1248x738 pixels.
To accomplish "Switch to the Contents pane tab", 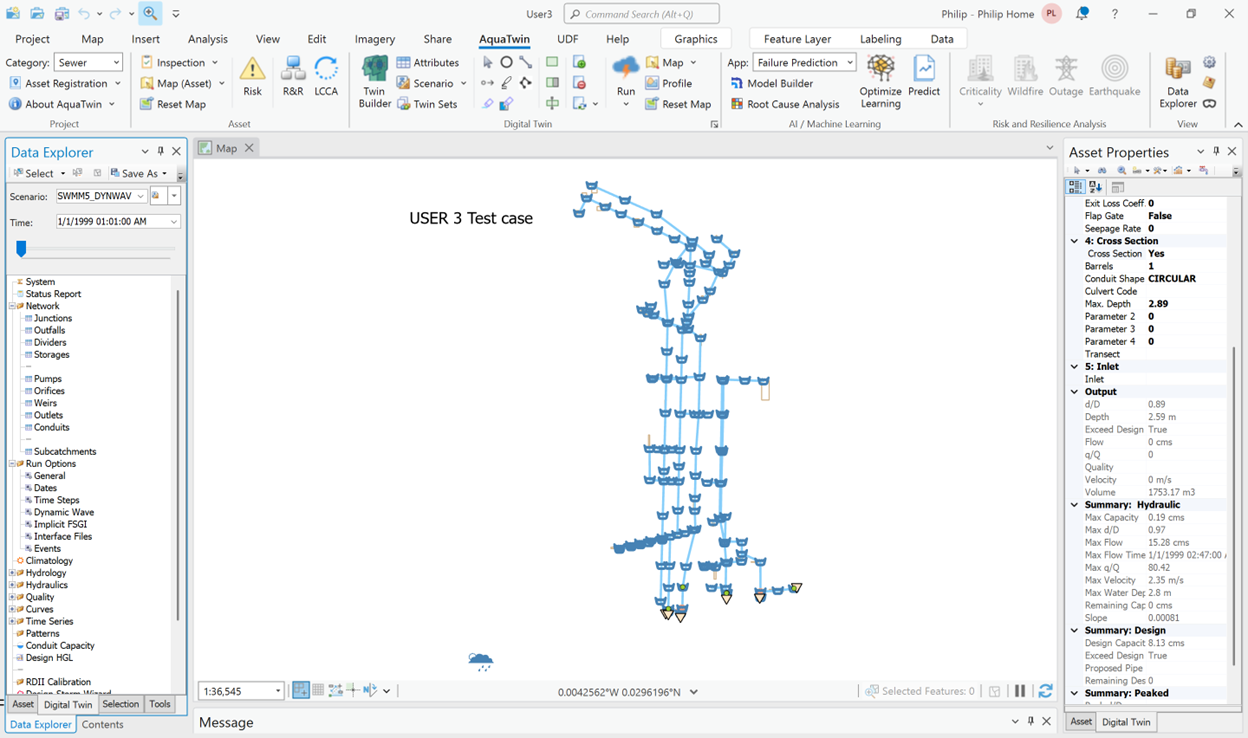I will 102,724.
